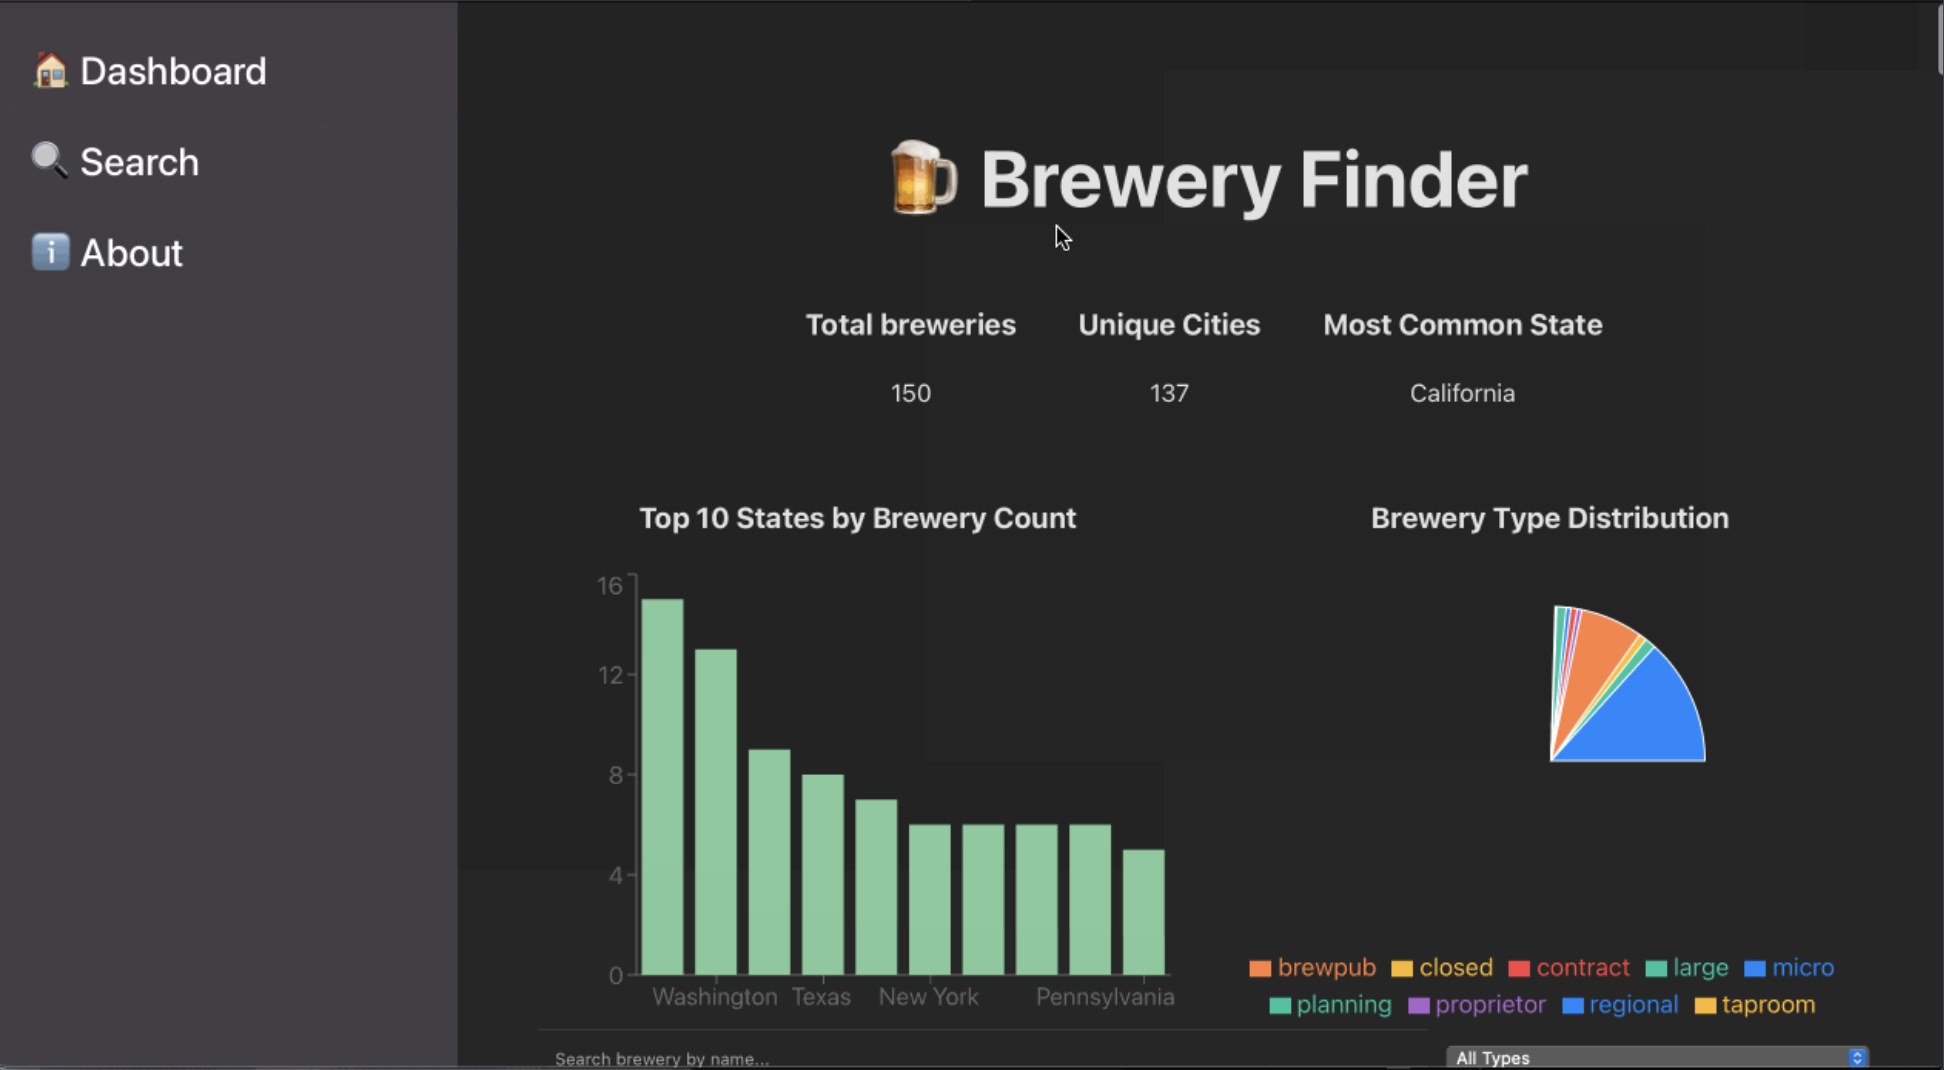Click the Total breweries heading

pyautogui.click(x=911, y=325)
